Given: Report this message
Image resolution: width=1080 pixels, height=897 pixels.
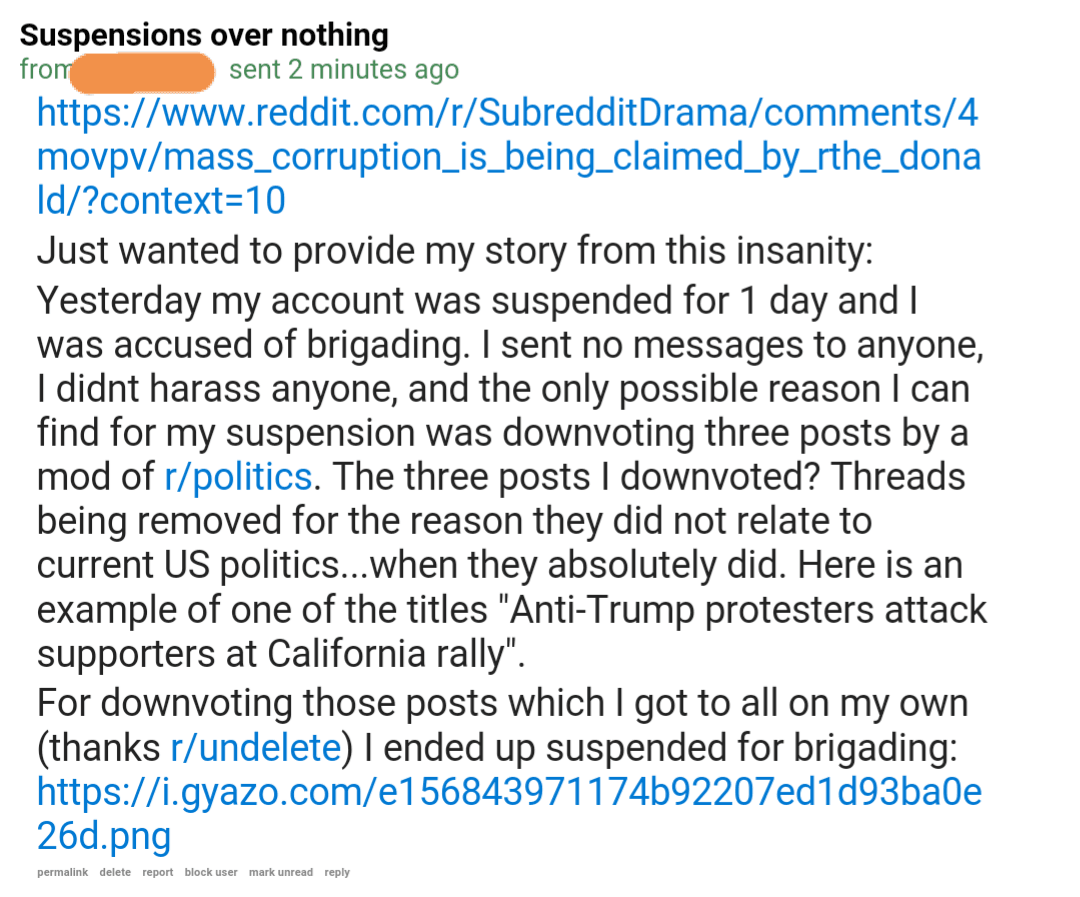Looking at the screenshot, I should coord(158,872).
